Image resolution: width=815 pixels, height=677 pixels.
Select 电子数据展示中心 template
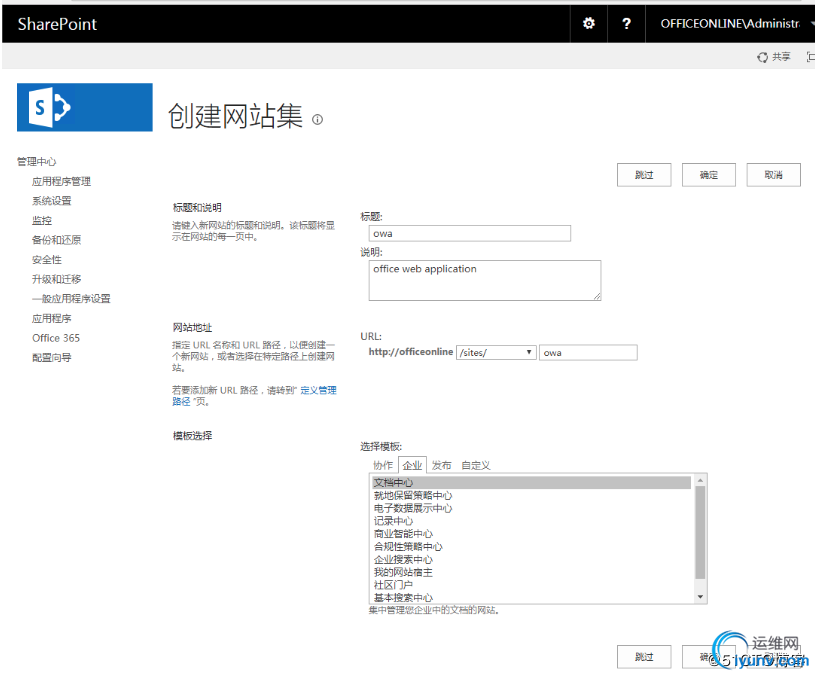[x=532, y=509]
